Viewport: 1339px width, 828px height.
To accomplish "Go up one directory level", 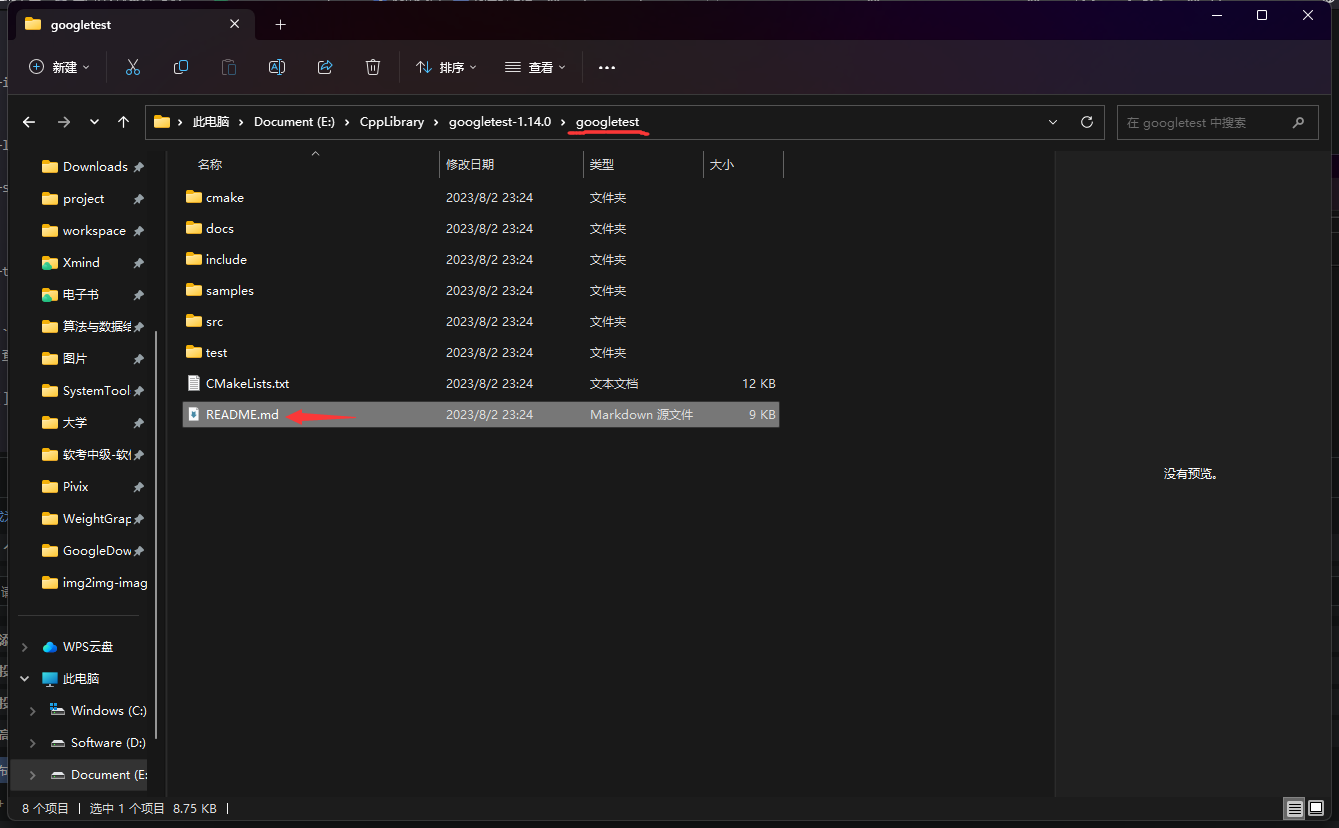I will point(123,122).
